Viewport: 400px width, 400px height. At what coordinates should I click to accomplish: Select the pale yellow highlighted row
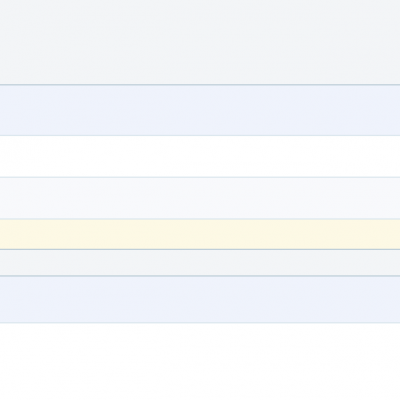click(x=200, y=234)
